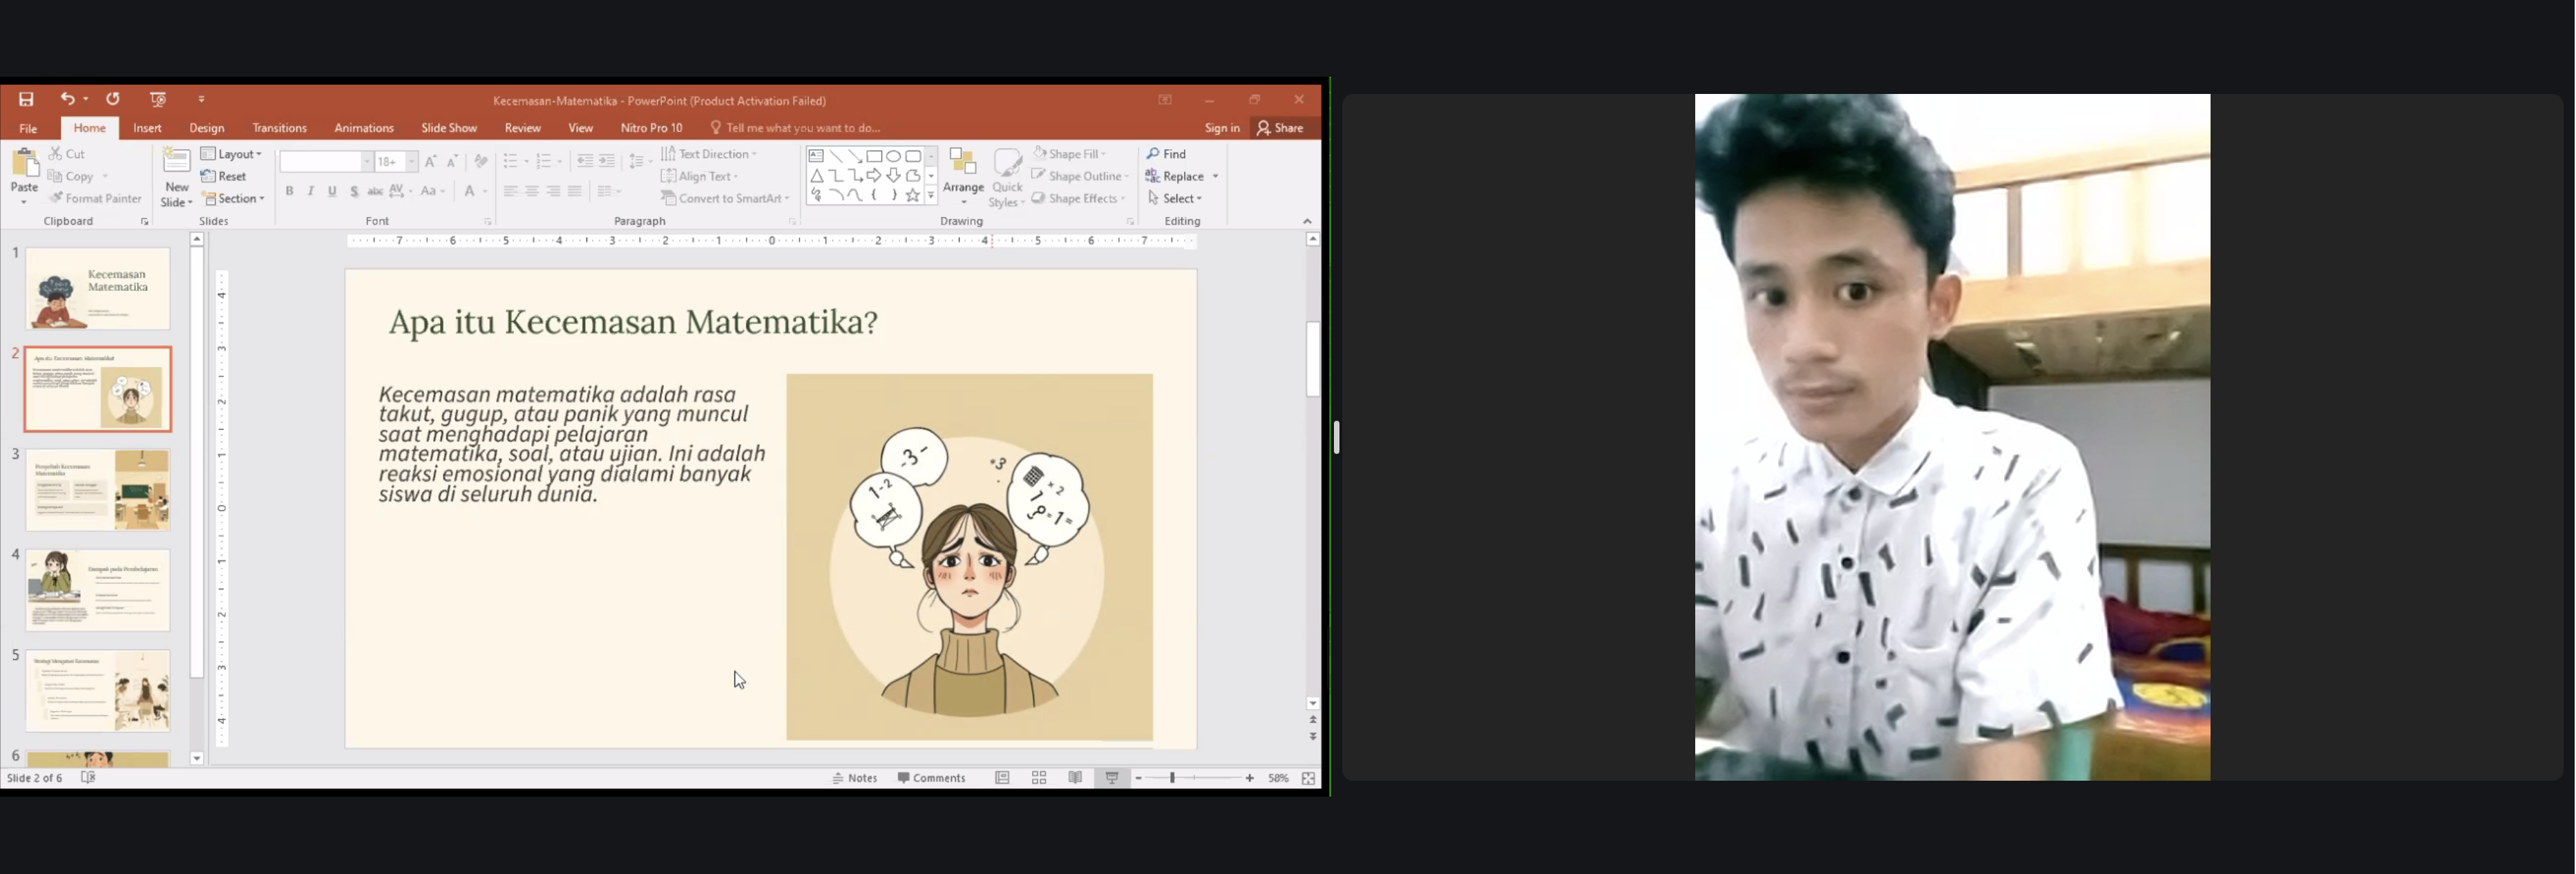
Task: Open the Select dropdown in Editing
Action: [1176, 199]
